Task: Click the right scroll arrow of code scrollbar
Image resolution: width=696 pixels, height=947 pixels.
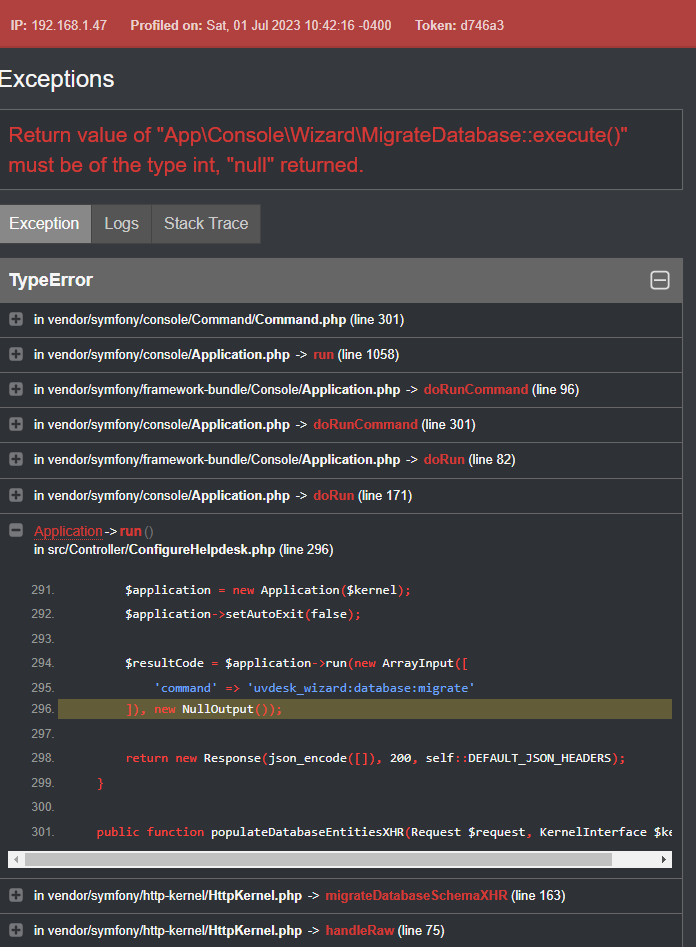Action: pos(665,859)
